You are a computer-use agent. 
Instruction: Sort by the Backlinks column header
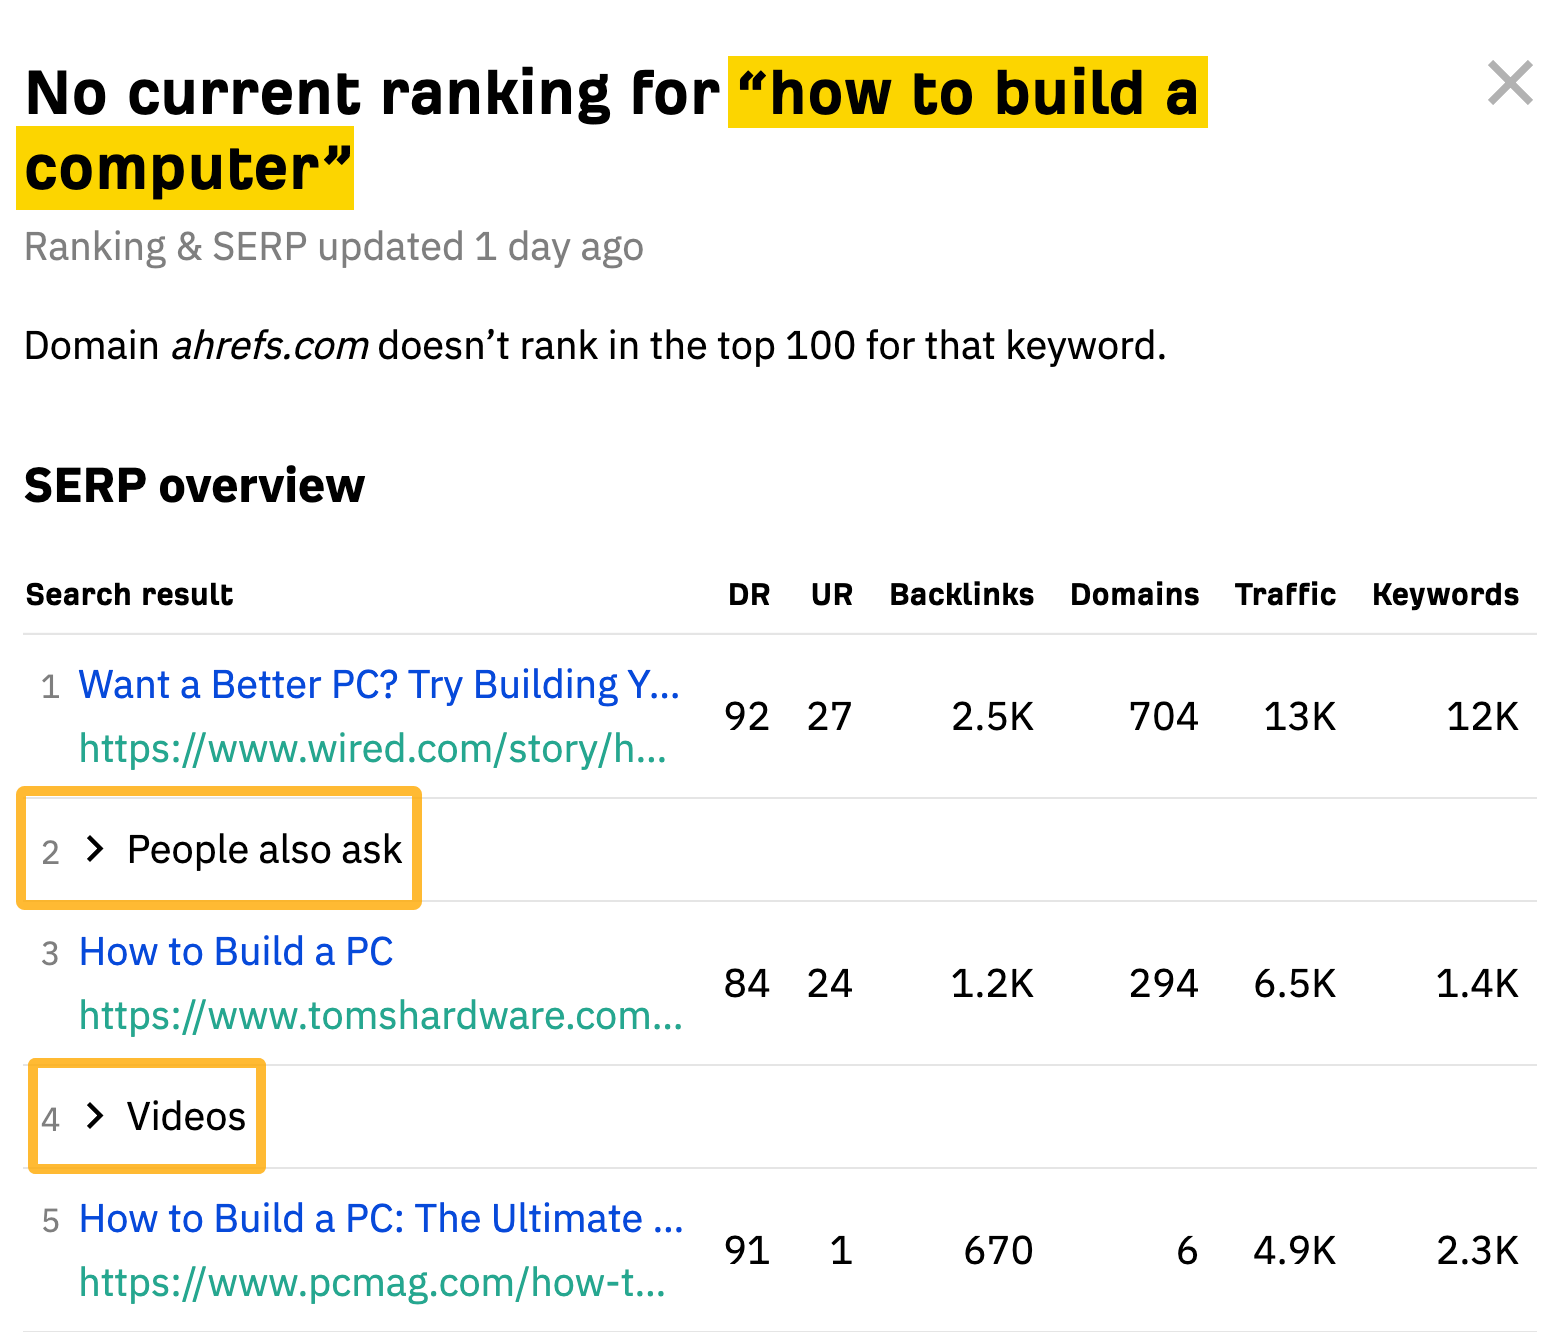(961, 594)
